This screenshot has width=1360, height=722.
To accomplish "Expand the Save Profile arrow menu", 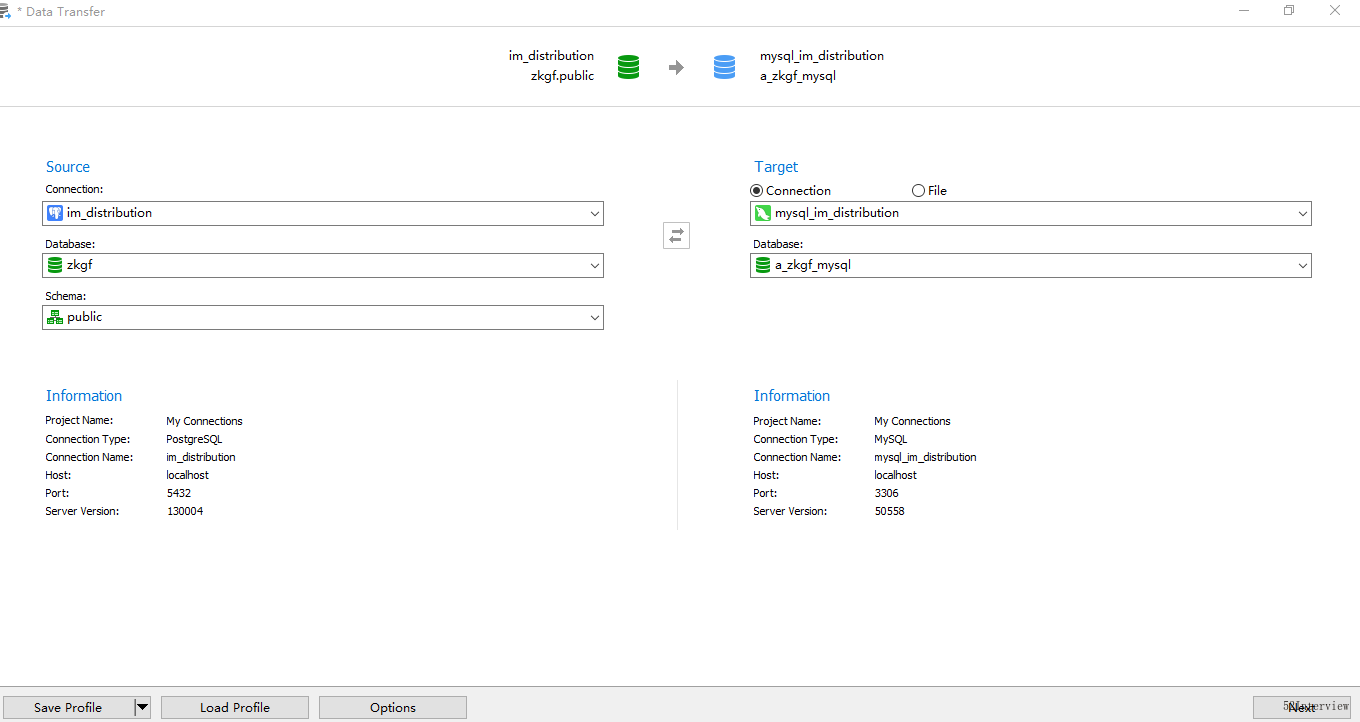I will (142, 707).
